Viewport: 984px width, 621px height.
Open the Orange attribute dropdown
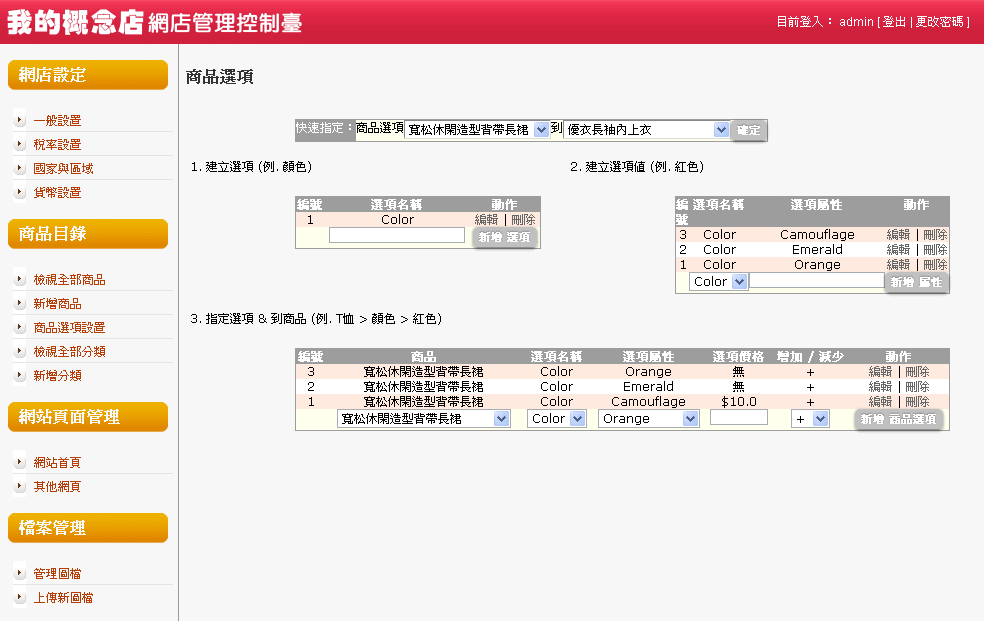pos(648,419)
